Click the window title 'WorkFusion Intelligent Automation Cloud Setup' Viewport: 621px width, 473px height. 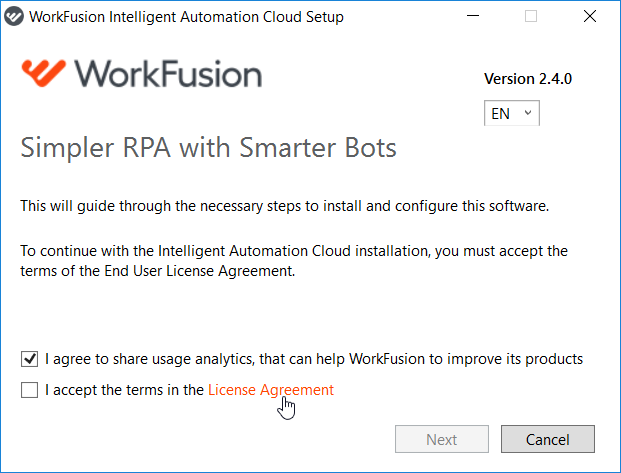click(186, 17)
